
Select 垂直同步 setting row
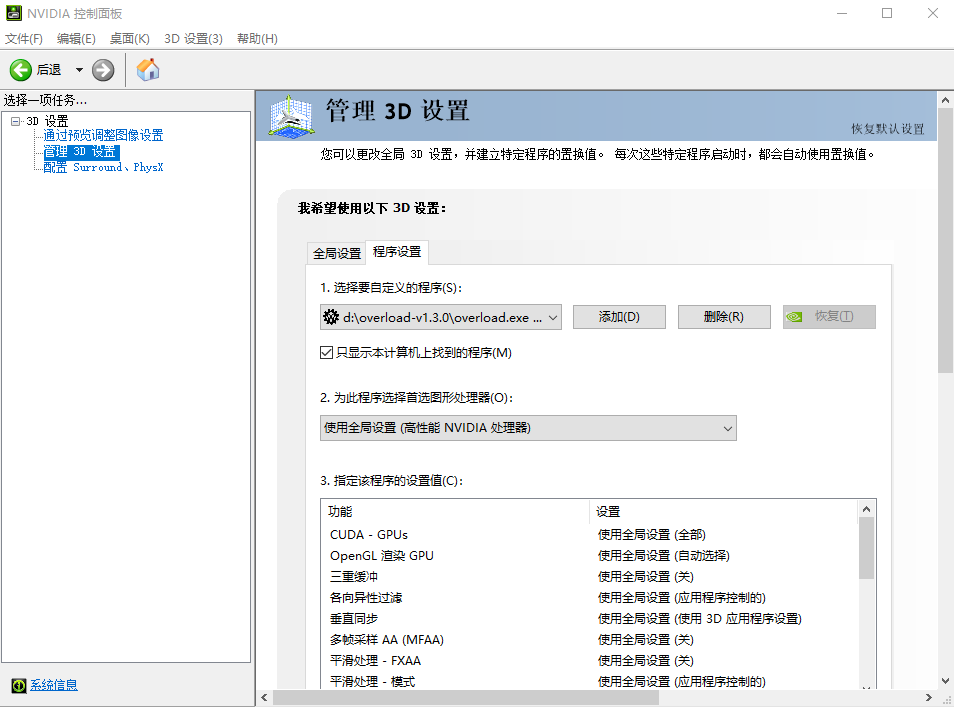pyautogui.click(x=589, y=619)
